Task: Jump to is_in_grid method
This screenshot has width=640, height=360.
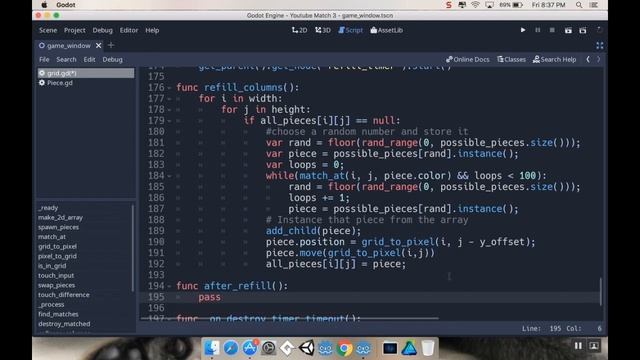Action: click(52, 266)
